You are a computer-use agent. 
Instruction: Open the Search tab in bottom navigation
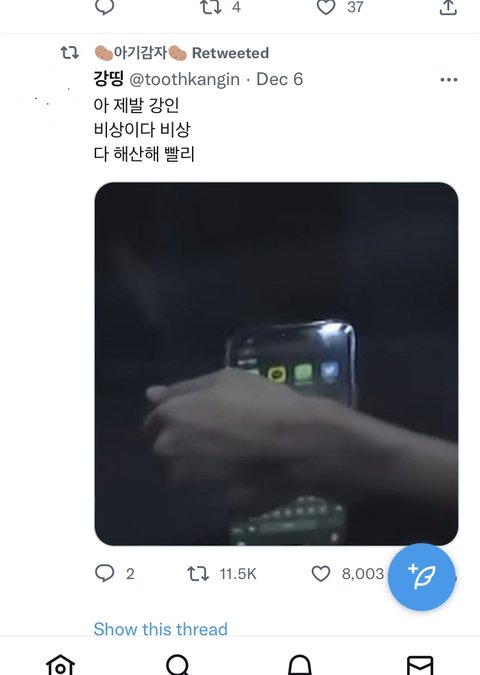(x=178, y=665)
